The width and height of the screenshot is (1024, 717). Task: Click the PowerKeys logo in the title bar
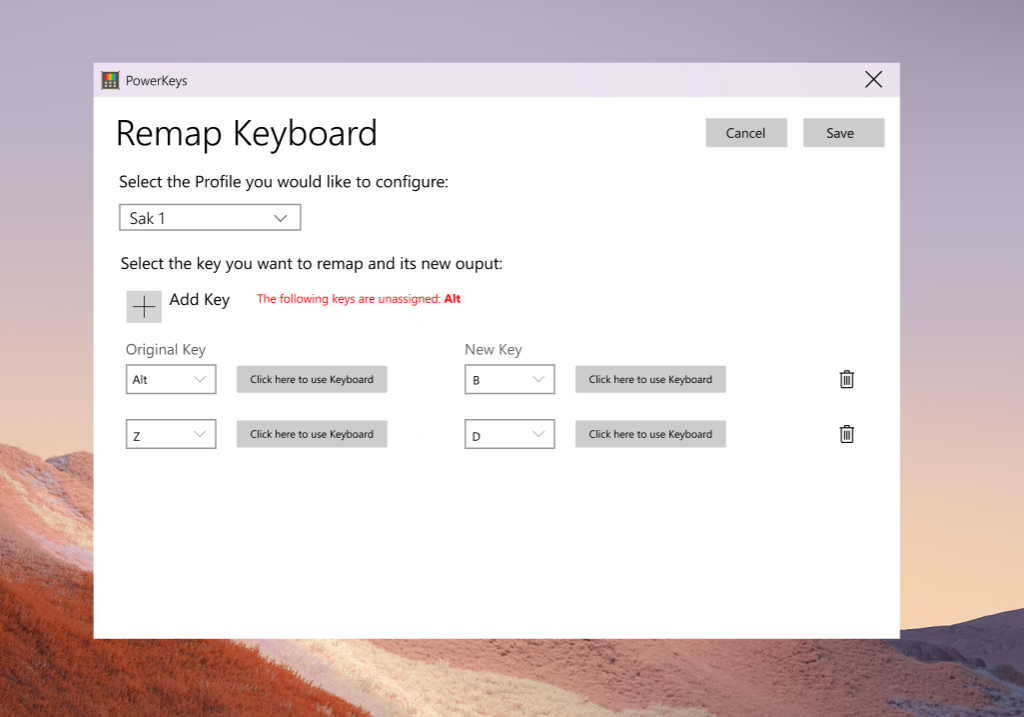tap(109, 80)
